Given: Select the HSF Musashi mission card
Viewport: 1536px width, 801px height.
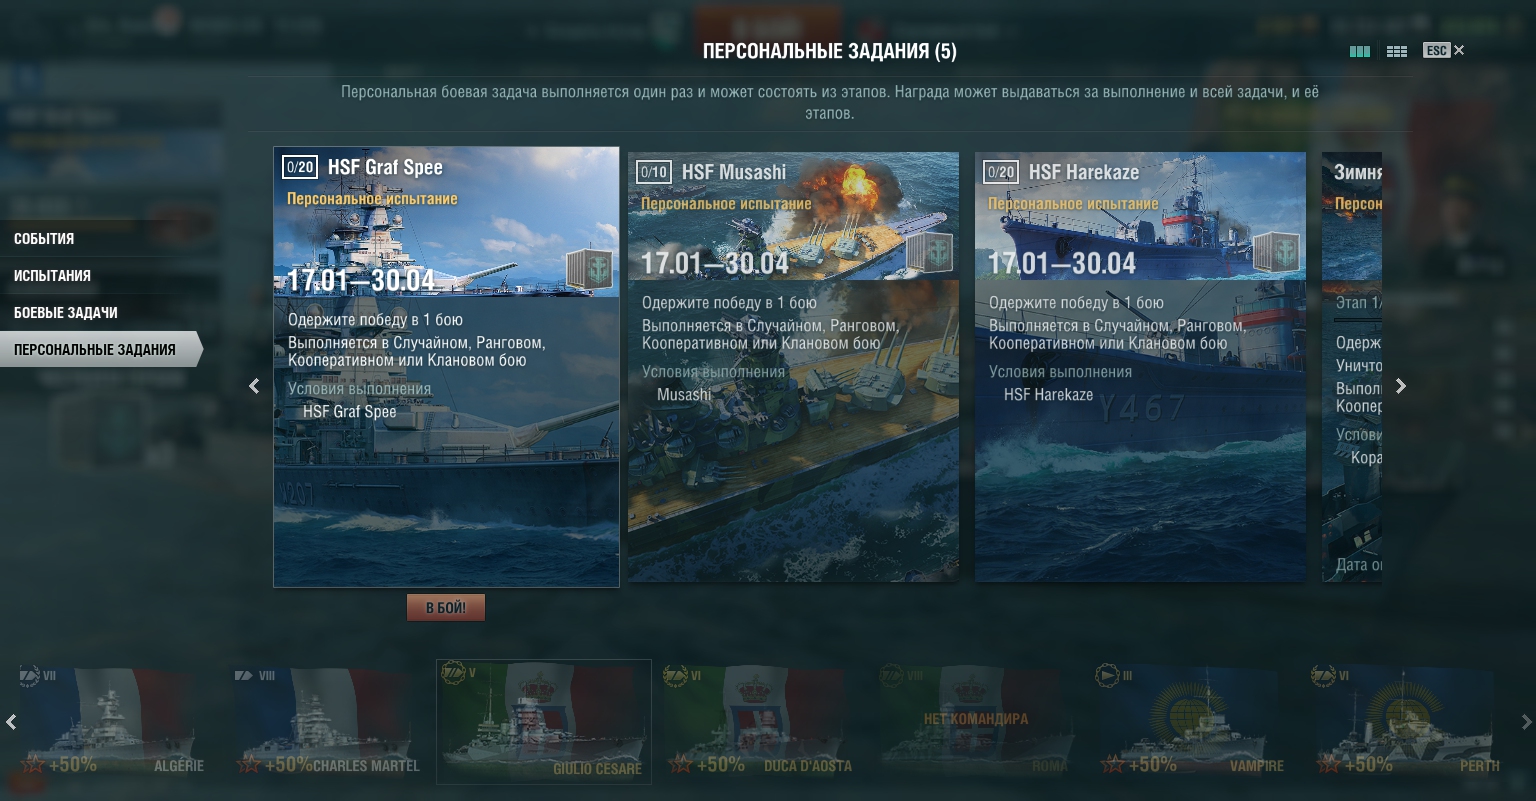Looking at the screenshot, I should point(793,367).
